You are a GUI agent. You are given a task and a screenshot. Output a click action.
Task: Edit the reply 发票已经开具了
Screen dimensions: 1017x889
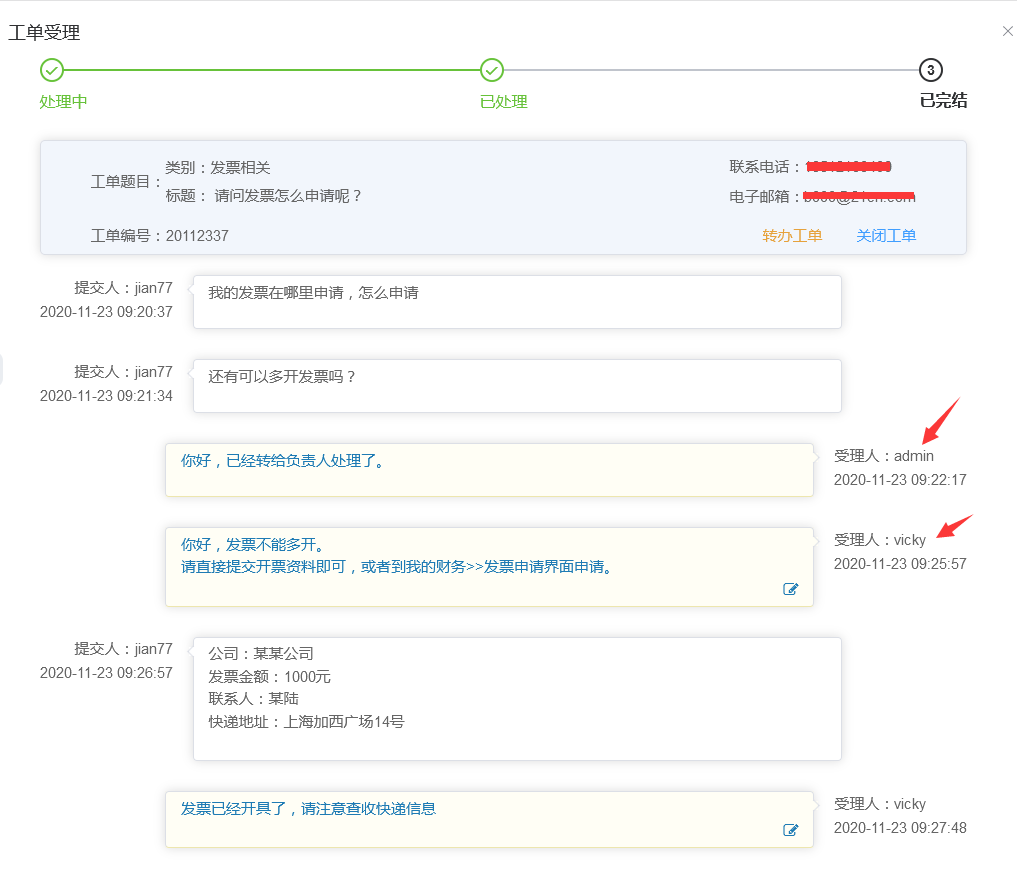point(791,830)
